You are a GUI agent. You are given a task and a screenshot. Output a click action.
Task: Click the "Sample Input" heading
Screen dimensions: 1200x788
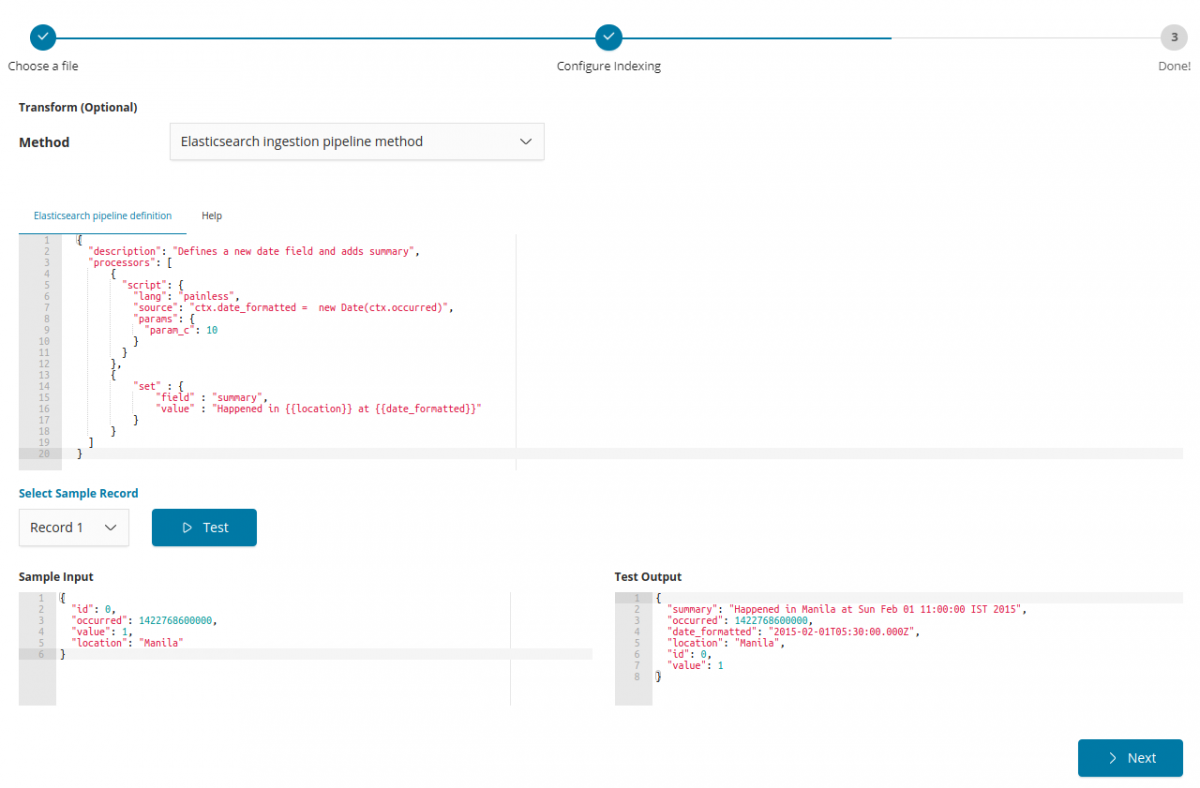coord(56,577)
